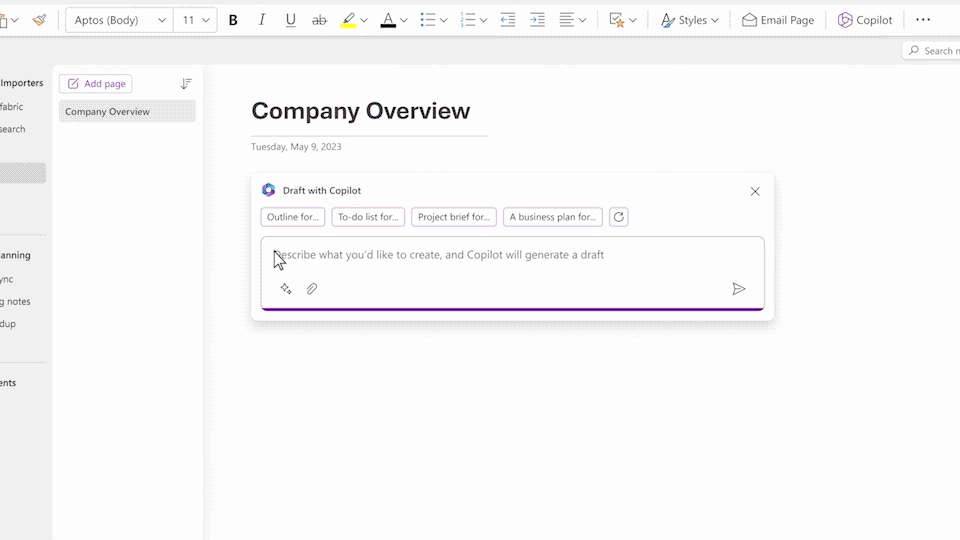Open the more options ellipsis menu
960x540 pixels.
point(923,20)
